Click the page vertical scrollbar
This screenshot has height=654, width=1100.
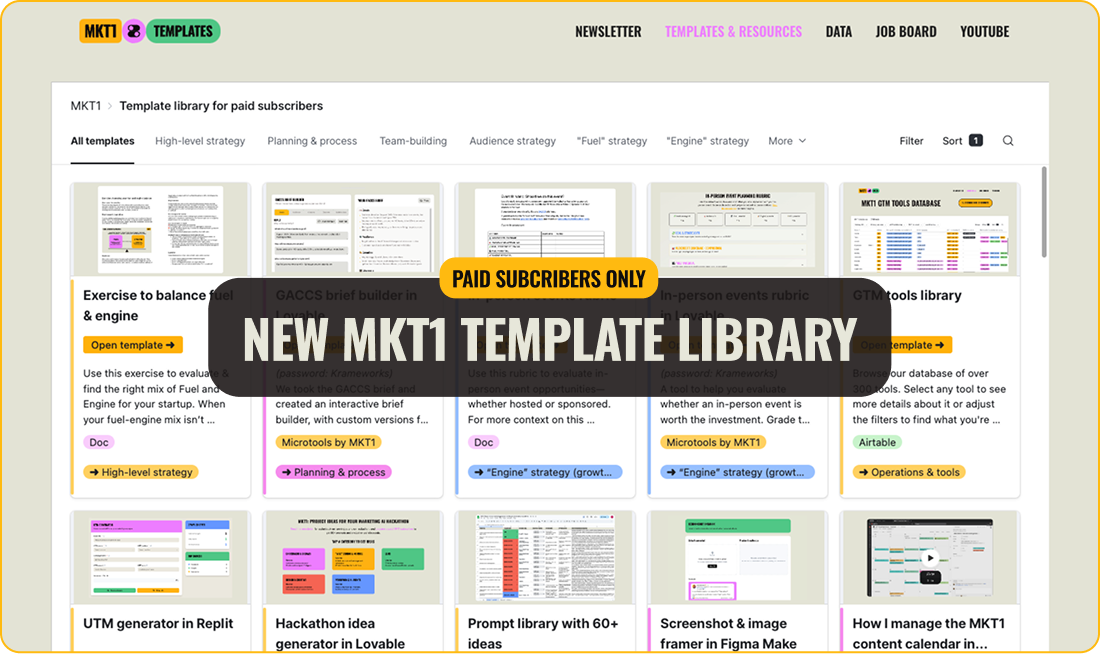(x=1043, y=212)
